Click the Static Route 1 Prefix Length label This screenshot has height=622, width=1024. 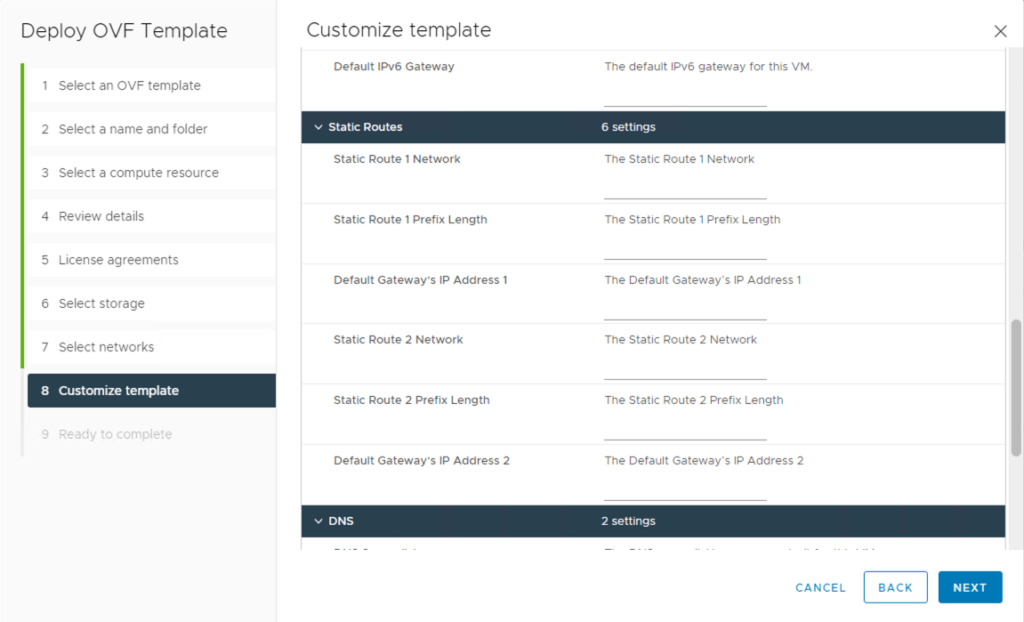[410, 220]
